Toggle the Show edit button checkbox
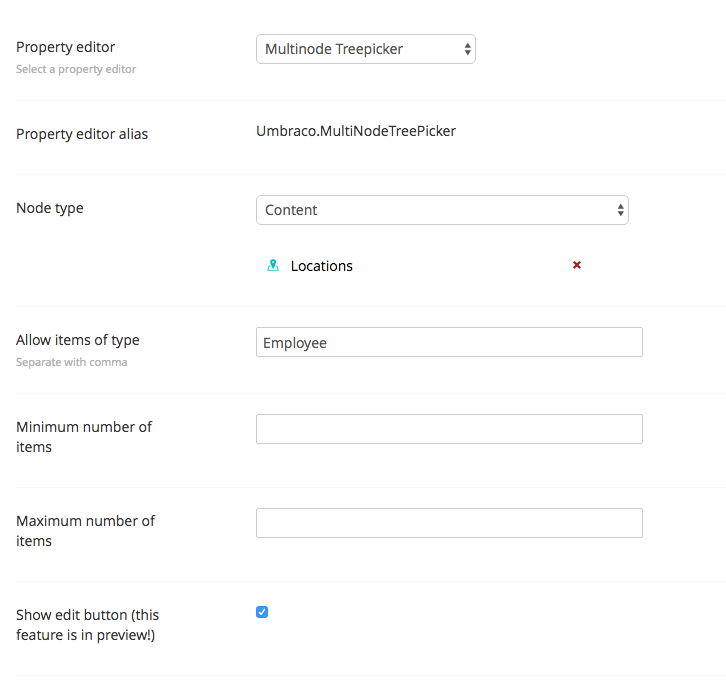Viewport: 726px width, 681px height. [x=262, y=612]
